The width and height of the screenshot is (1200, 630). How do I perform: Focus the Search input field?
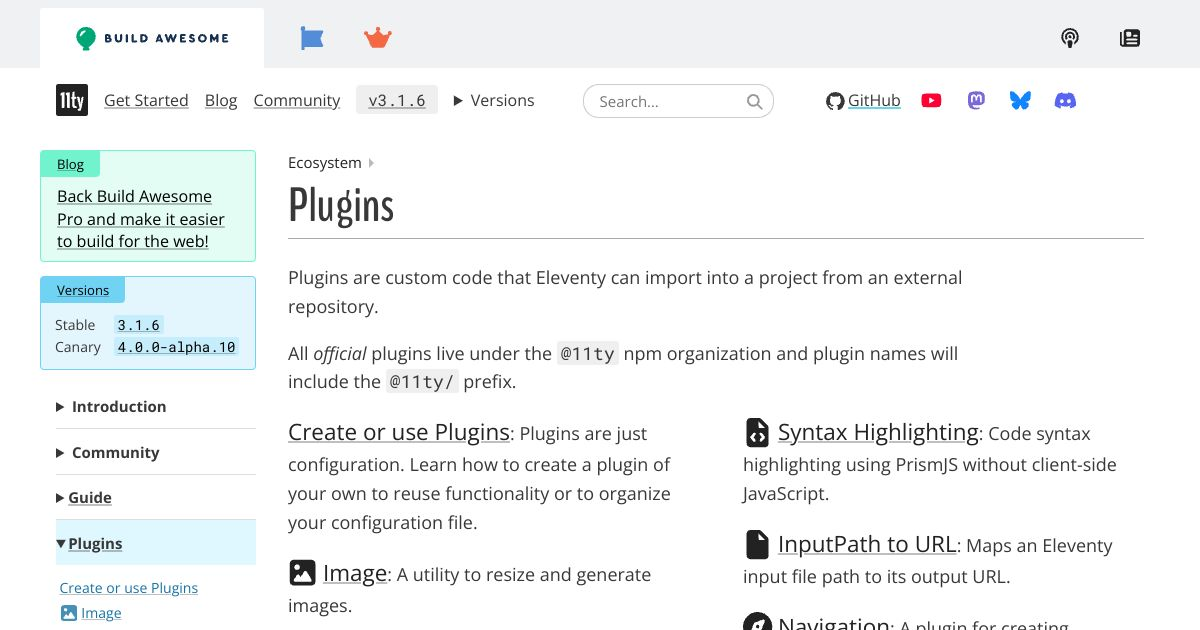point(678,101)
